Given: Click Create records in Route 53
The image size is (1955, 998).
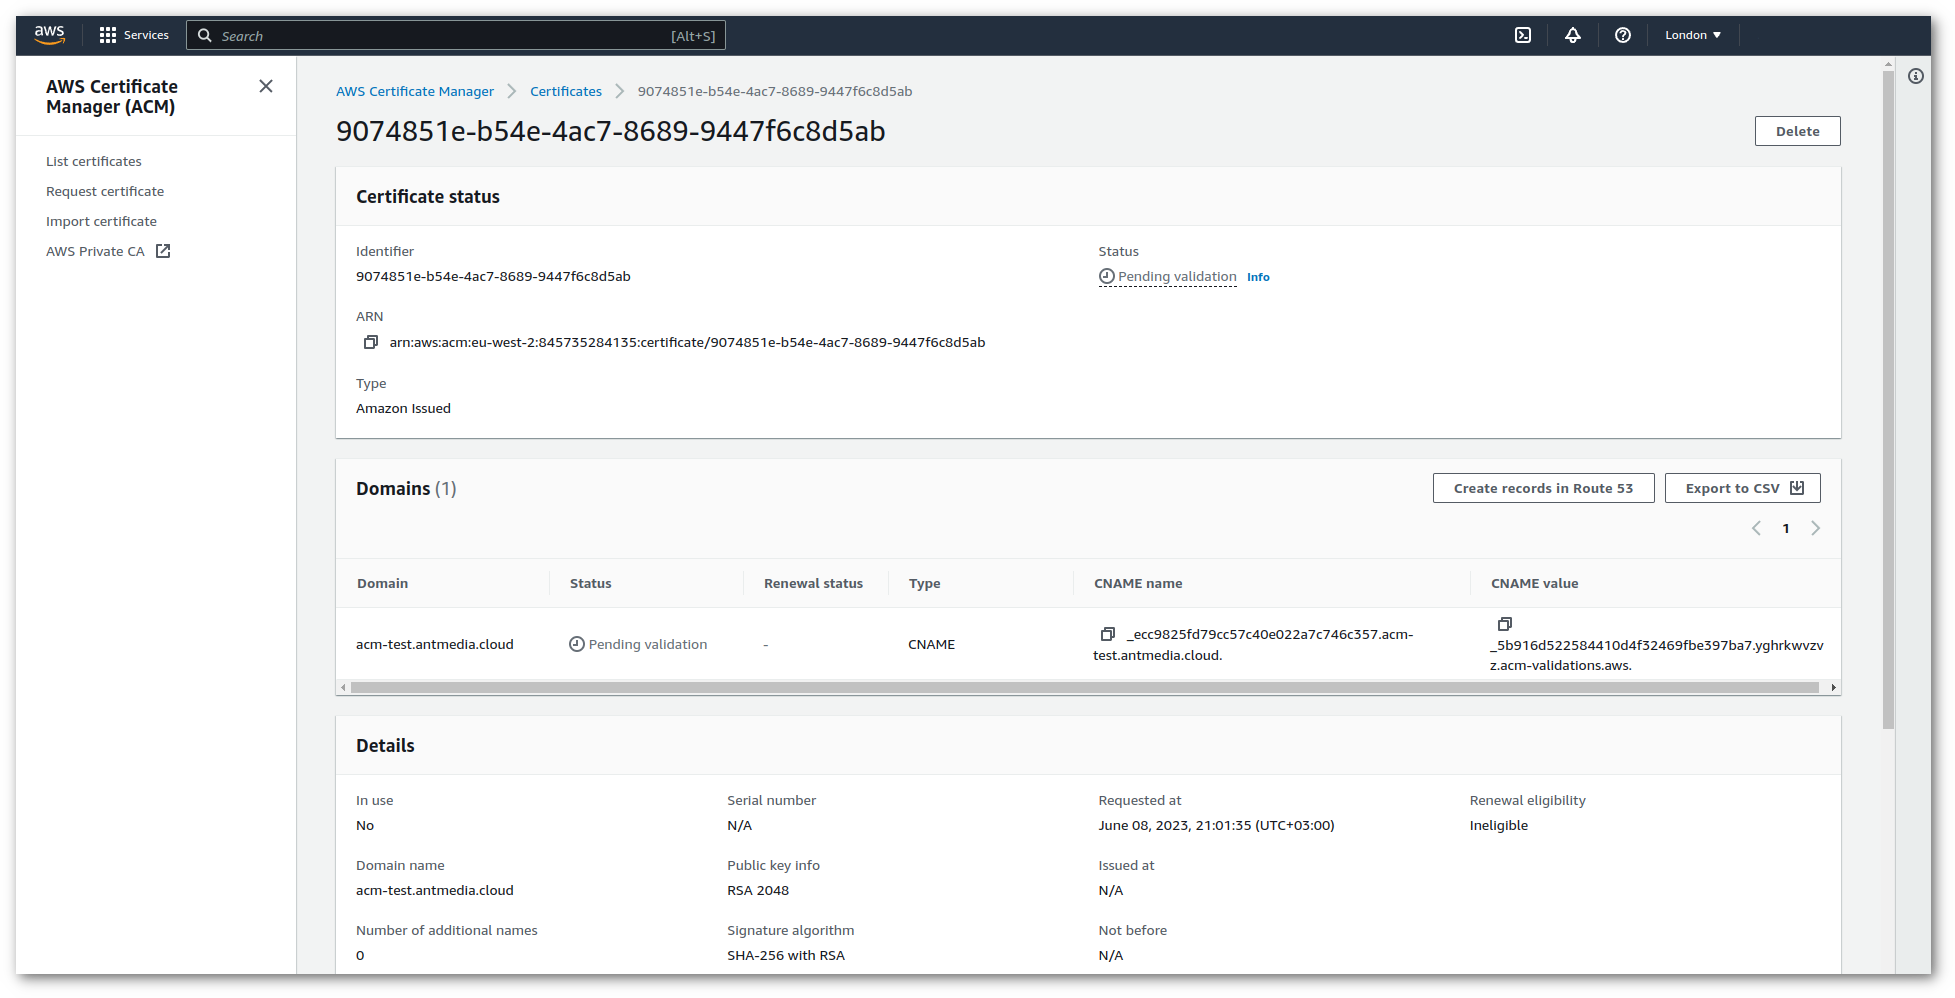Looking at the screenshot, I should coord(1543,488).
